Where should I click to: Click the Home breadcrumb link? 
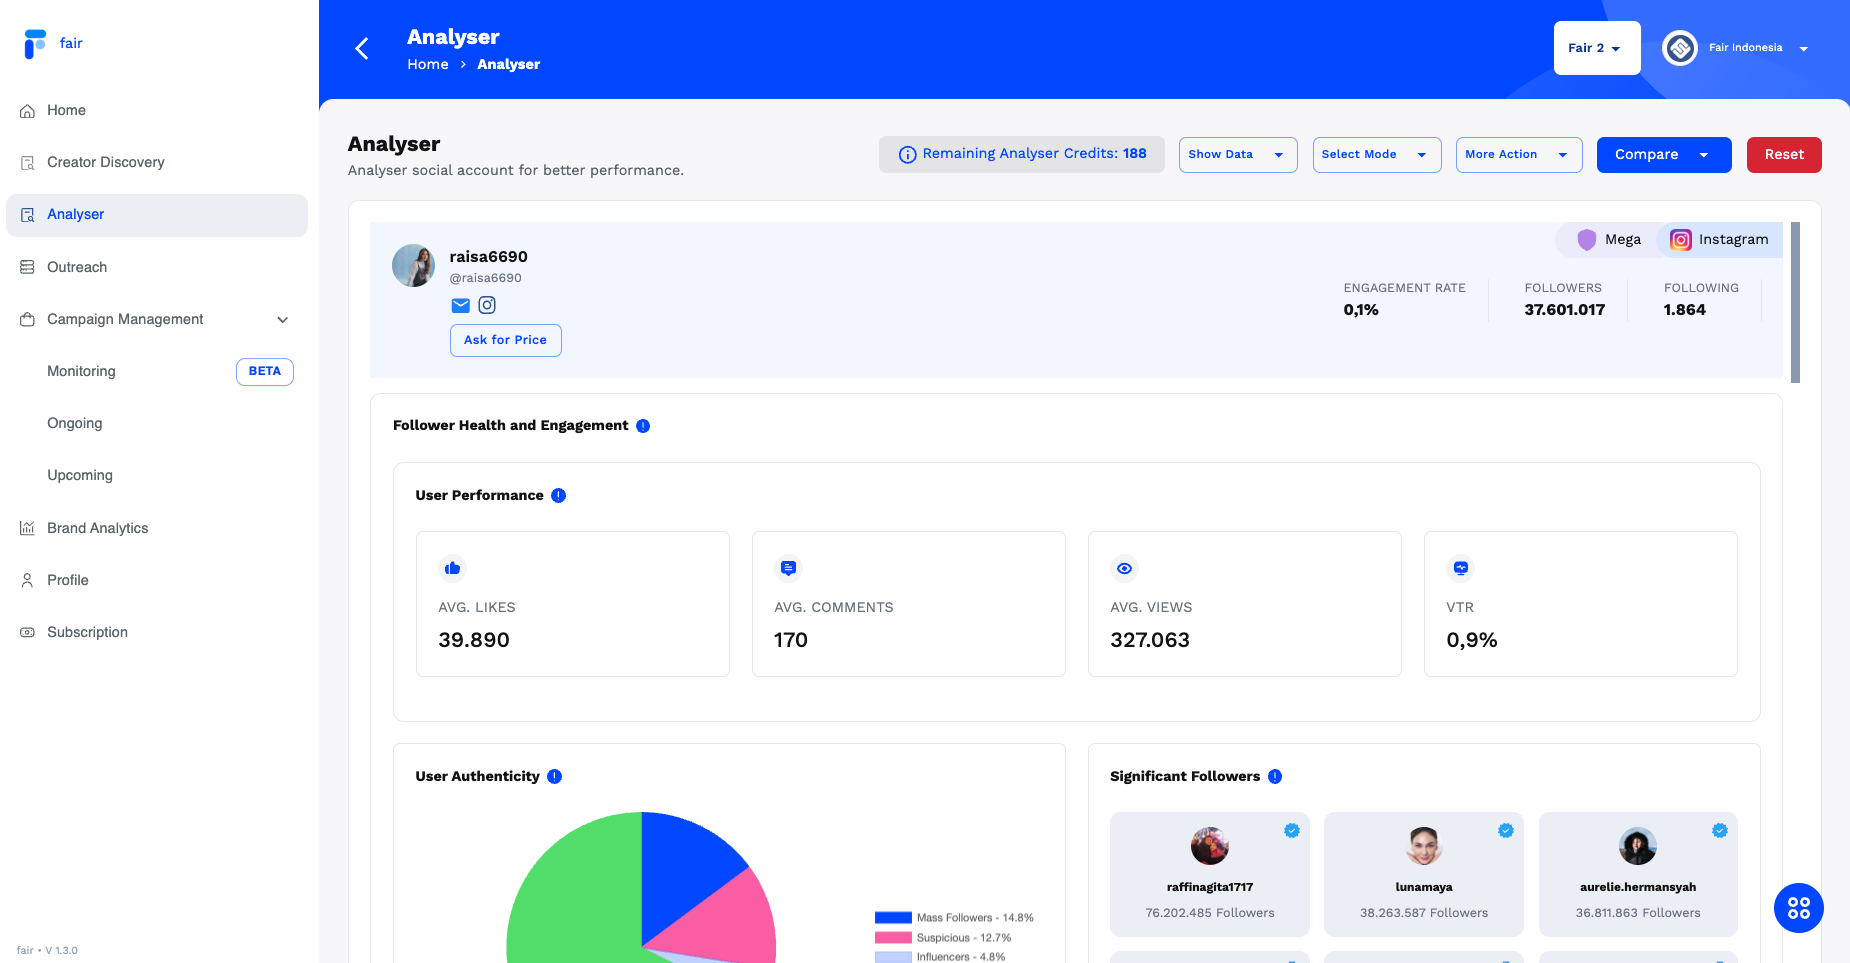coord(428,64)
